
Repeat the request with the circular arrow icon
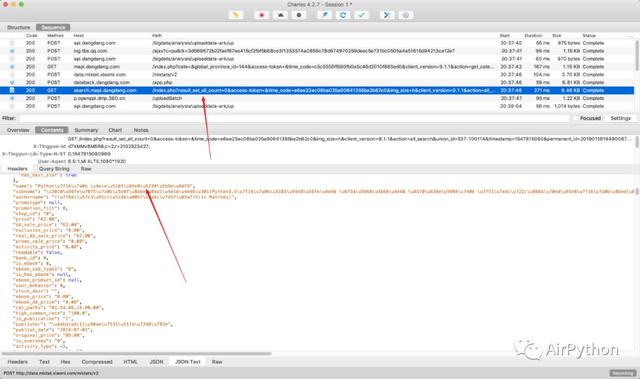point(343,15)
